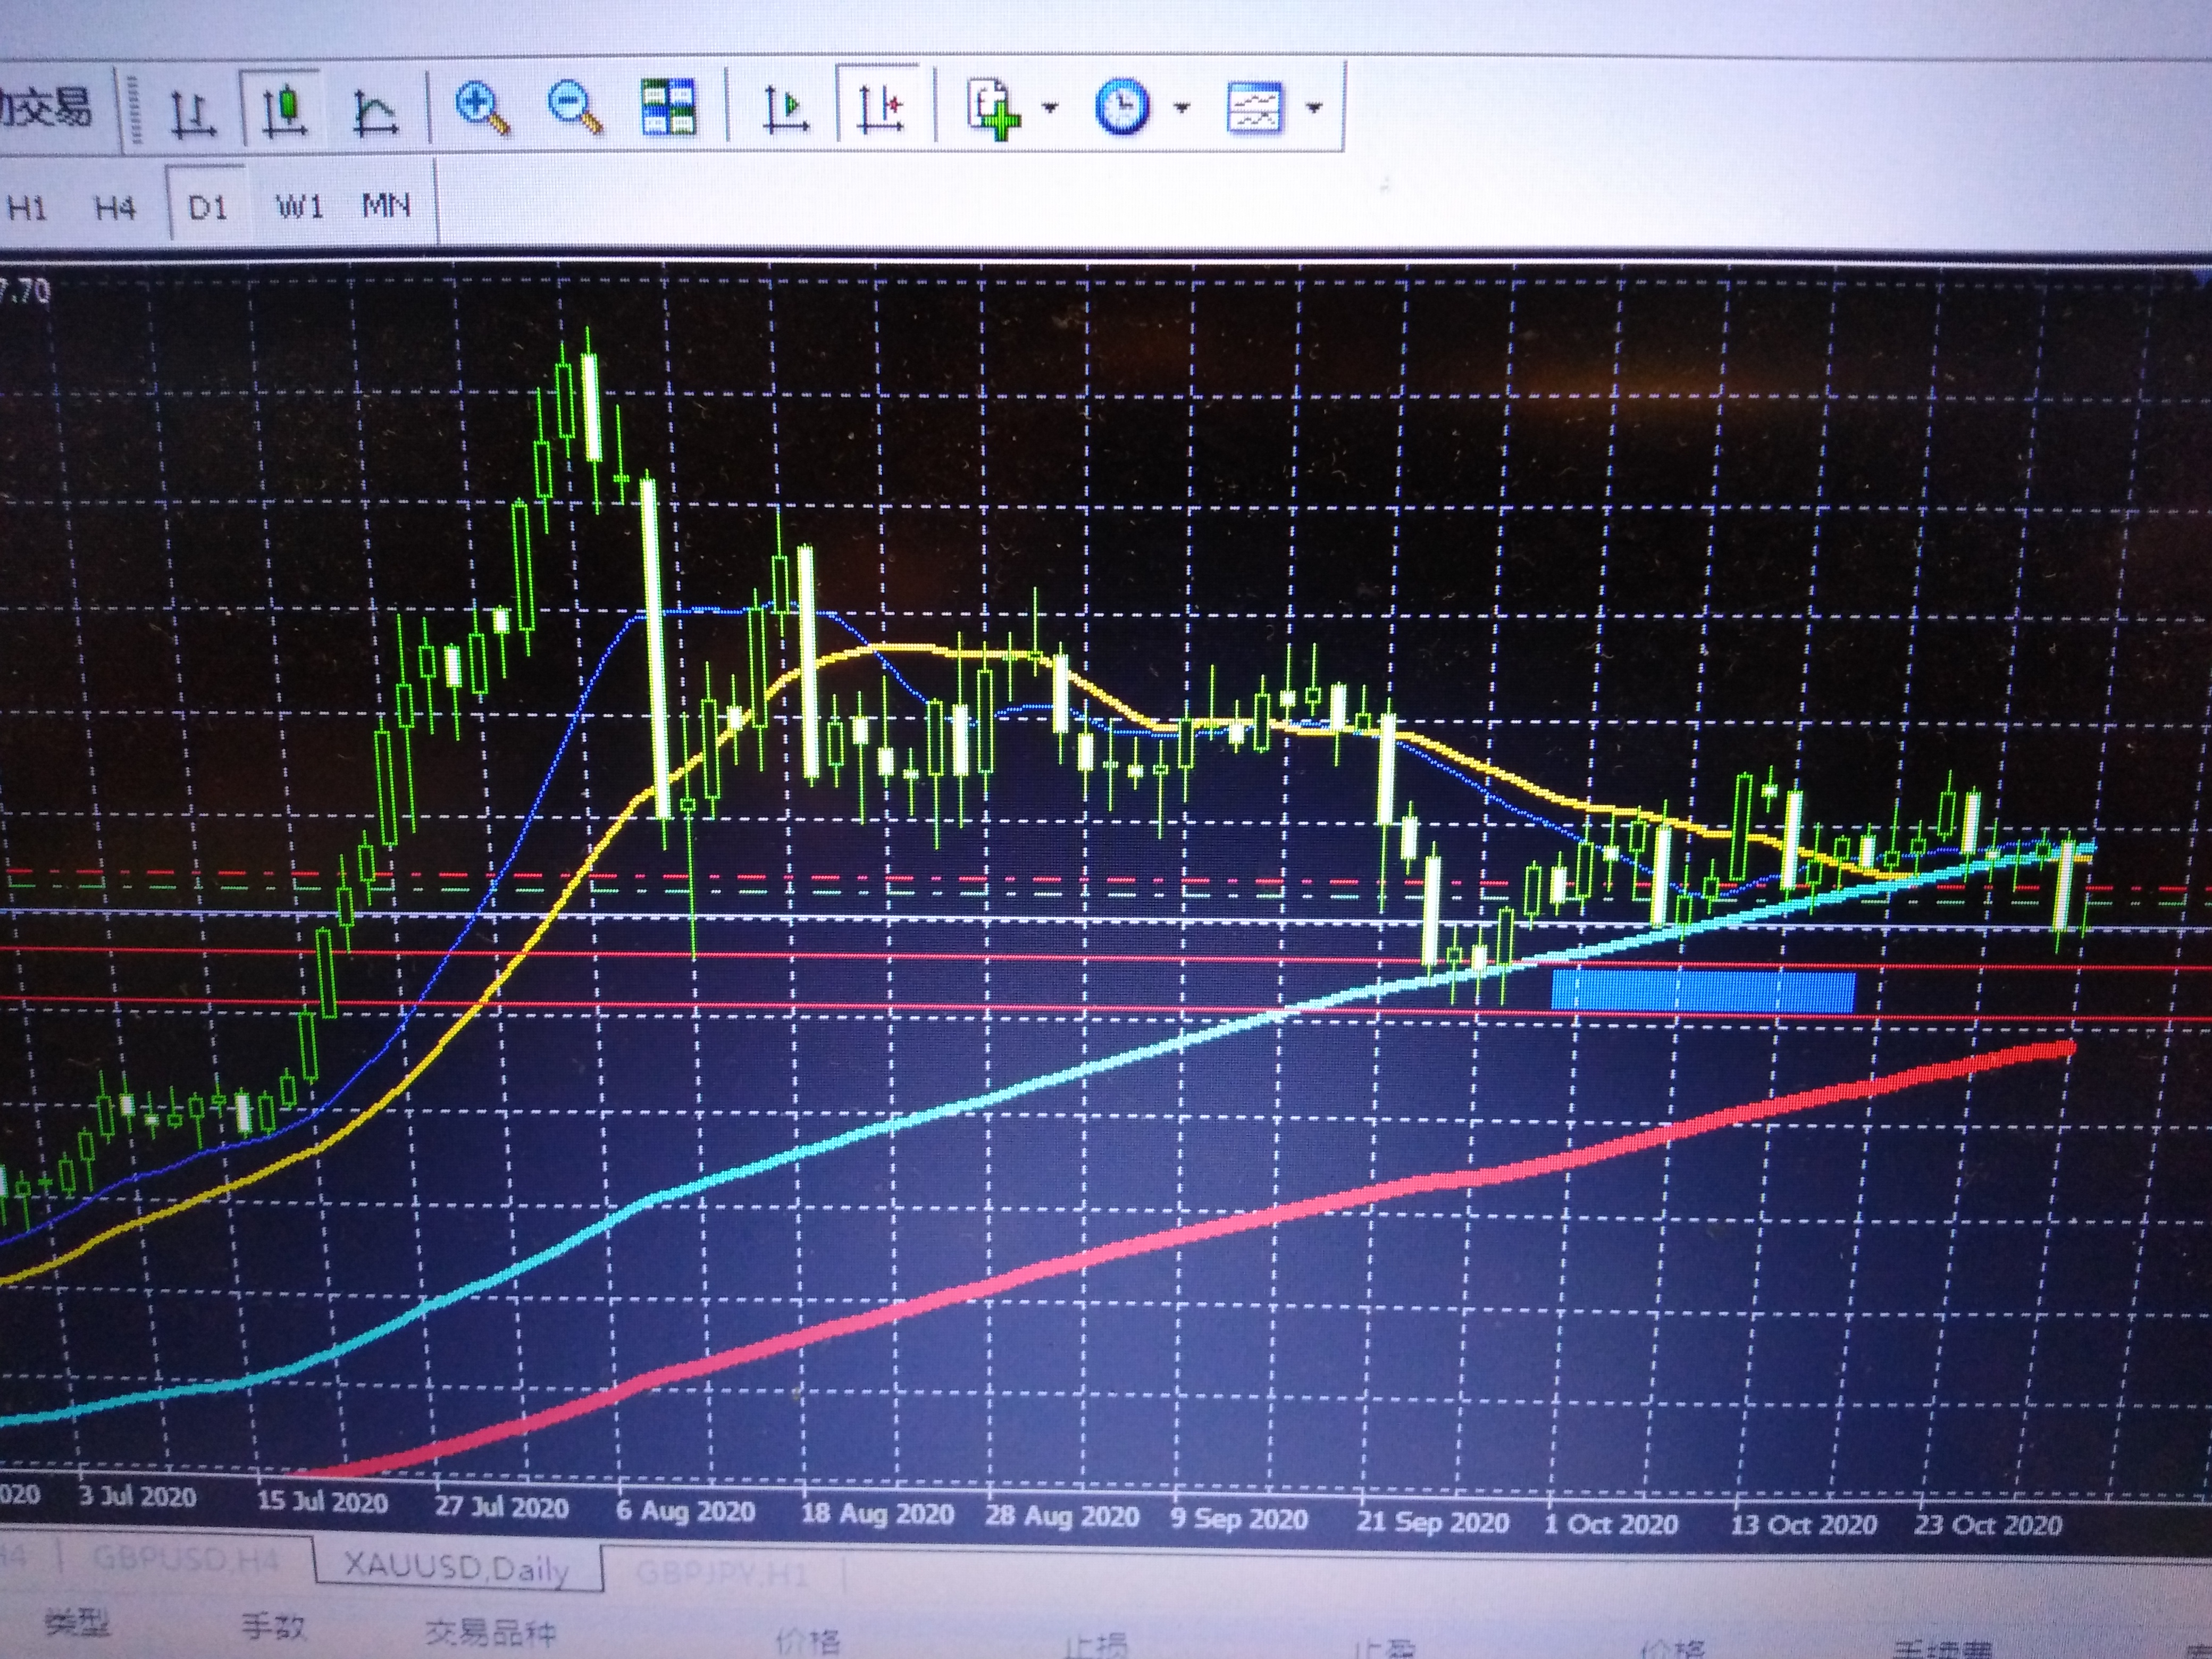This screenshot has height=1659, width=2212.
Task: Select the H4 timeframe
Action: (x=115, y=208)
